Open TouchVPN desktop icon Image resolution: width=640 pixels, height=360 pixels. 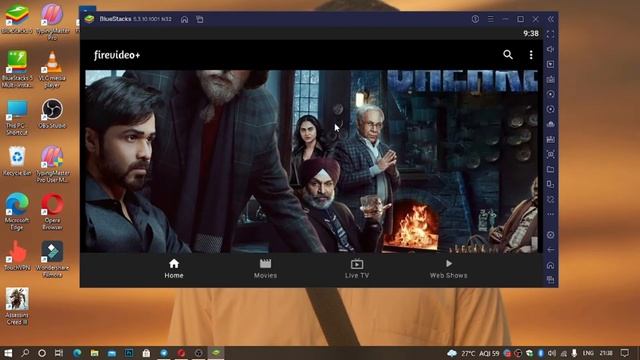click(17, 256)
